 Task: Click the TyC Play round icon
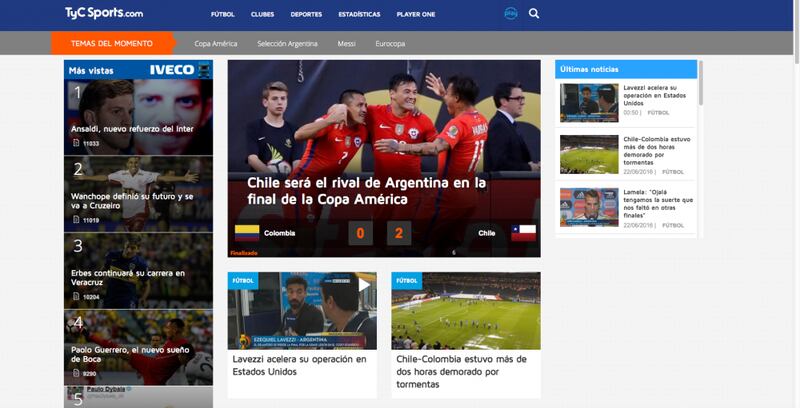[x=511, y=14]
